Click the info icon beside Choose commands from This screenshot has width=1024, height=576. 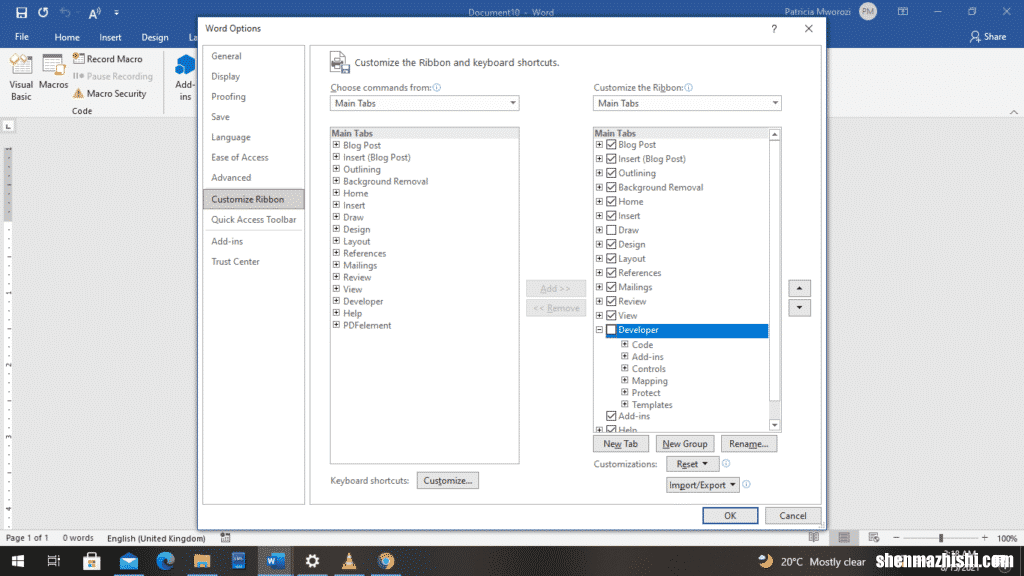coord(437,88)
